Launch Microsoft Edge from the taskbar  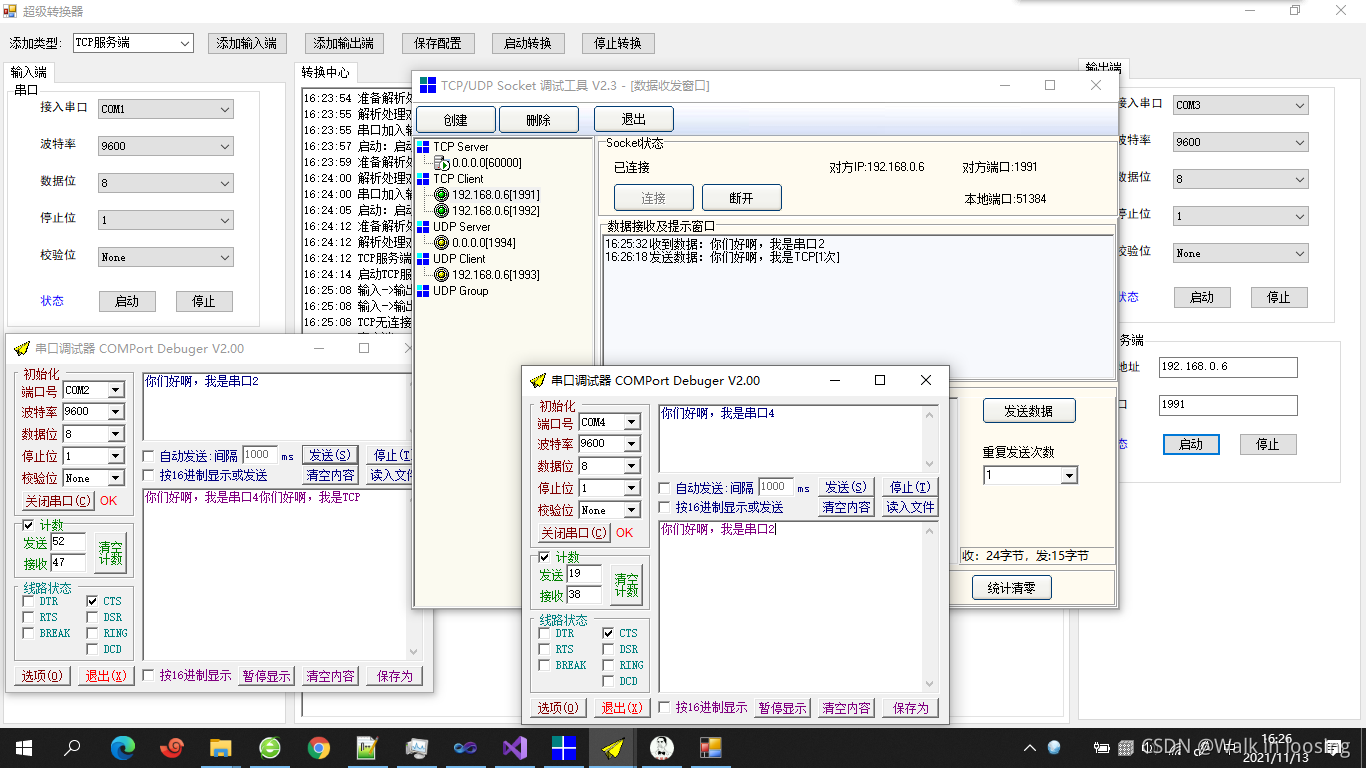click(x=122, y=747)
